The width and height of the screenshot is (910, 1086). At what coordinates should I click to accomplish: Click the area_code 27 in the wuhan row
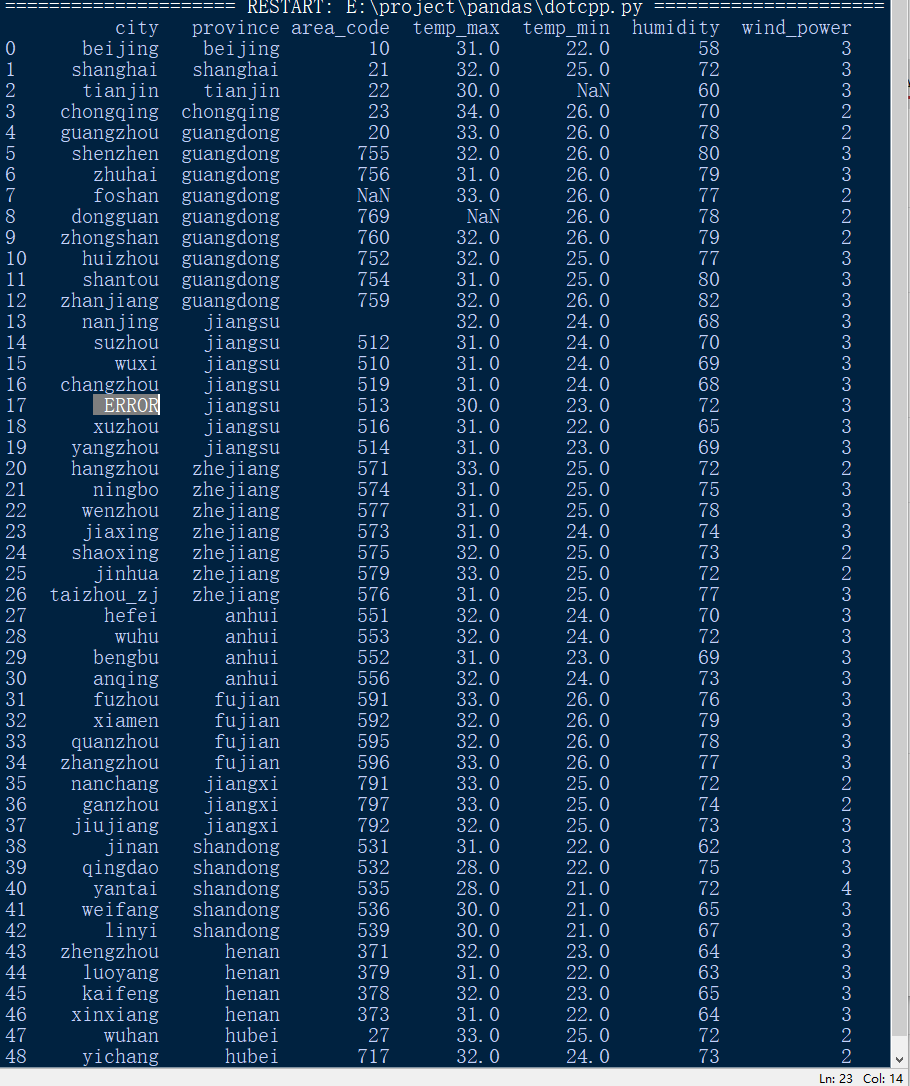pyautogui.click(x=379, y=1035)
